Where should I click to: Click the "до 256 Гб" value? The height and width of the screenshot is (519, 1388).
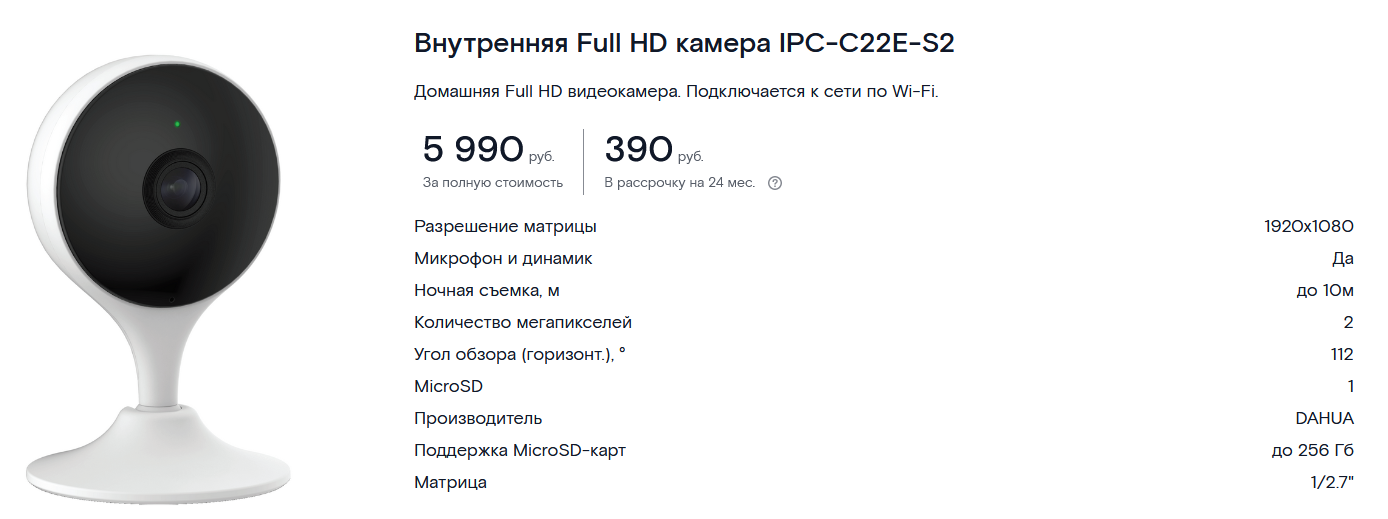(1313, 451)
